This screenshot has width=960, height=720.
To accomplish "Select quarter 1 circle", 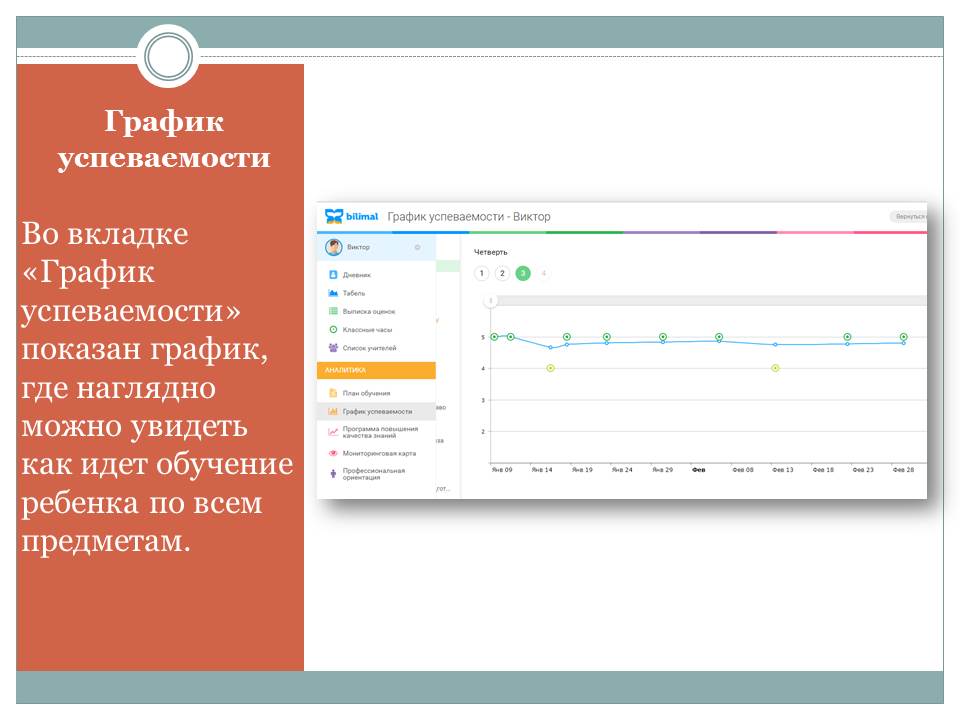I will pos(481,273).
